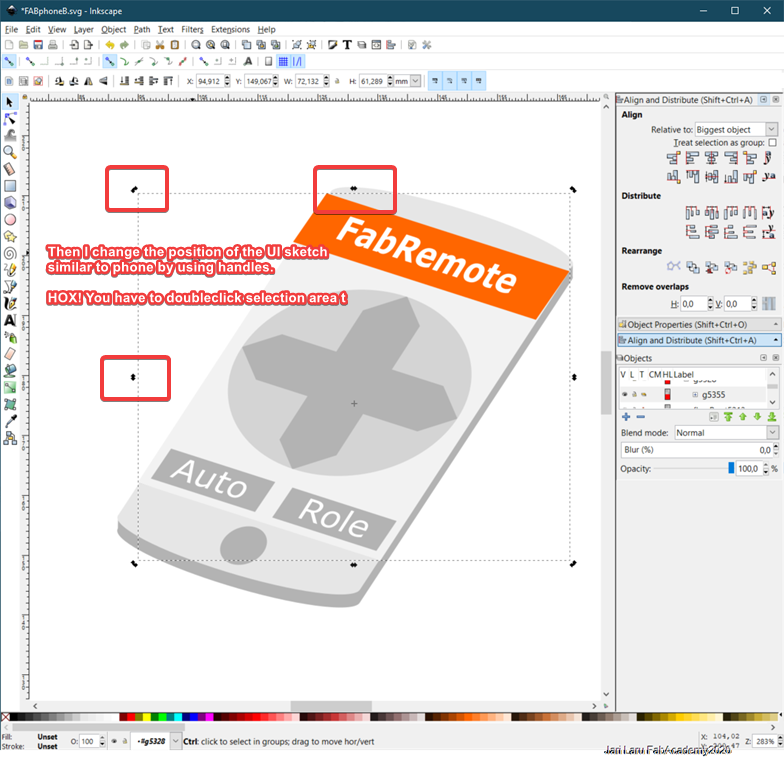Image resolution: width=784 pixels, height=771 pixels.
Task: Toggle snapping to grids
Action: [283, 62]
